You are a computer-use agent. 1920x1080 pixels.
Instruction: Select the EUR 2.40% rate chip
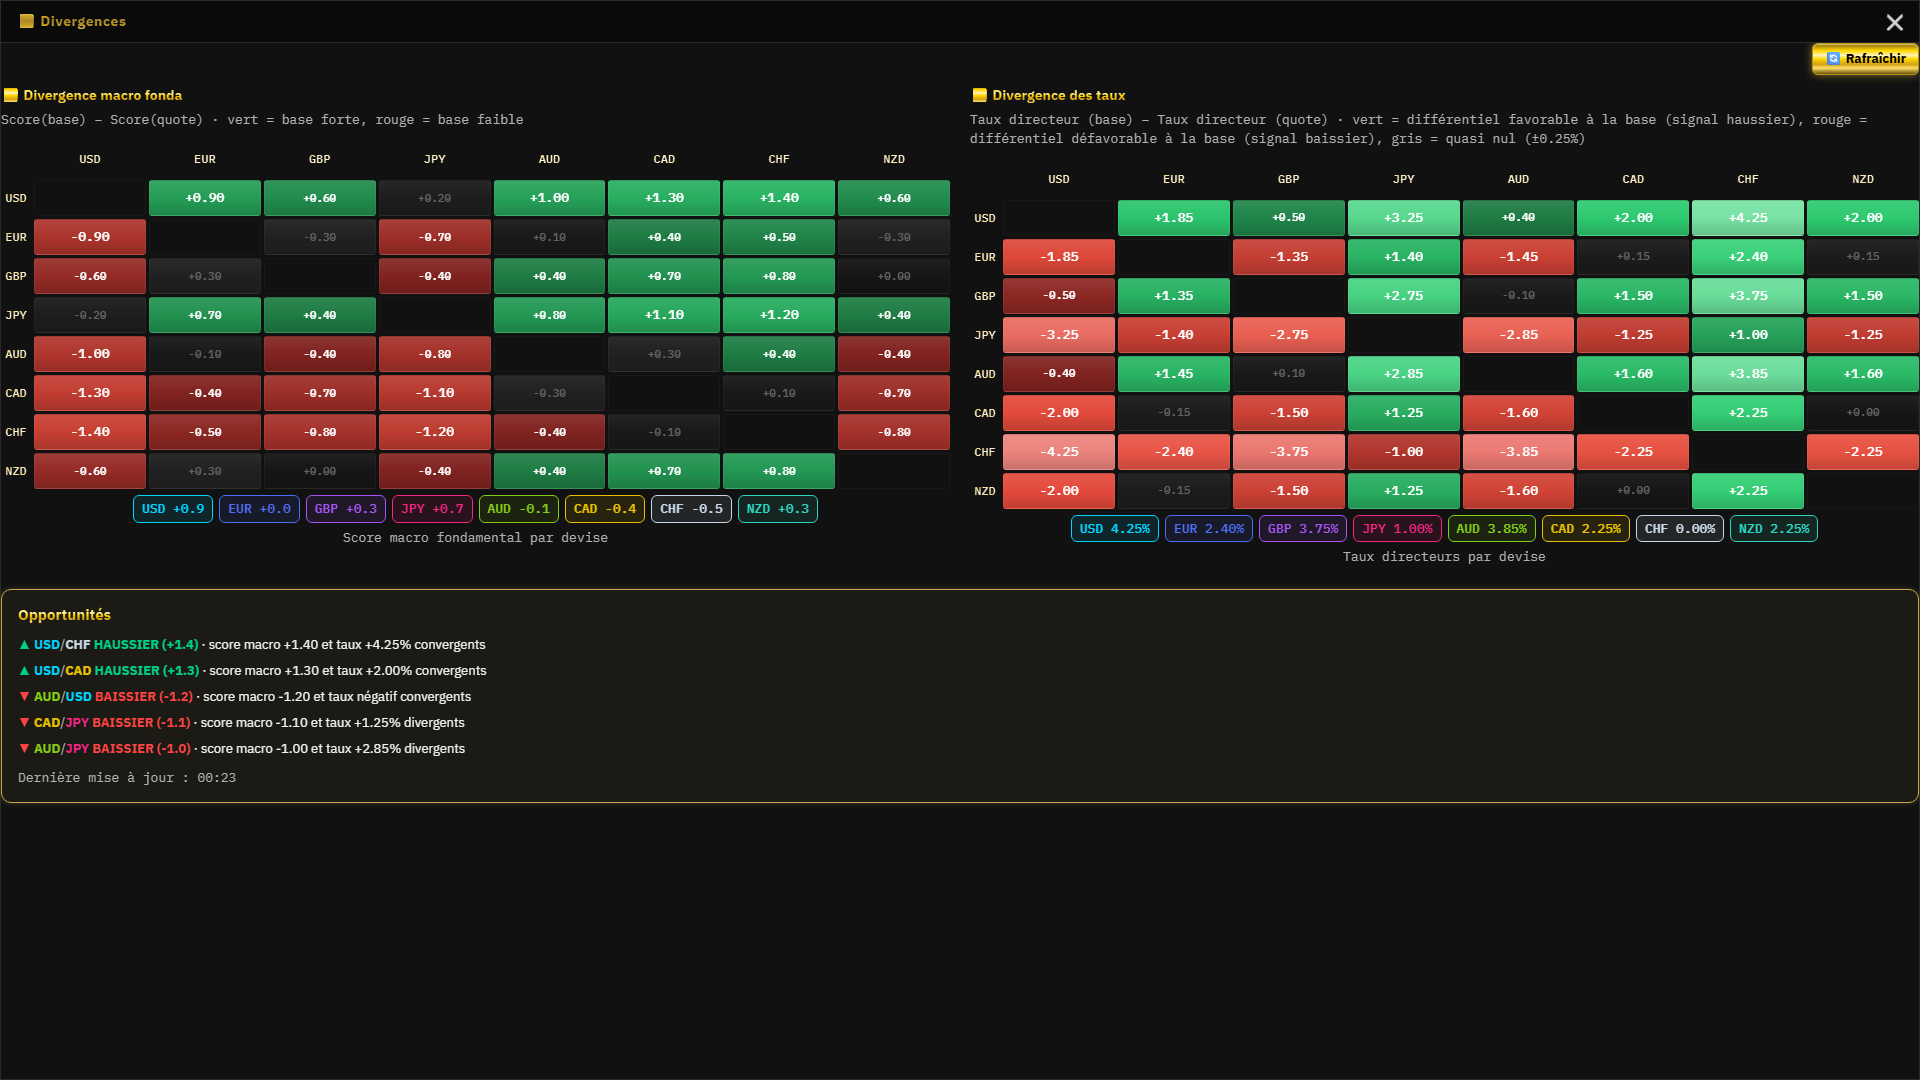(1209, 529)
